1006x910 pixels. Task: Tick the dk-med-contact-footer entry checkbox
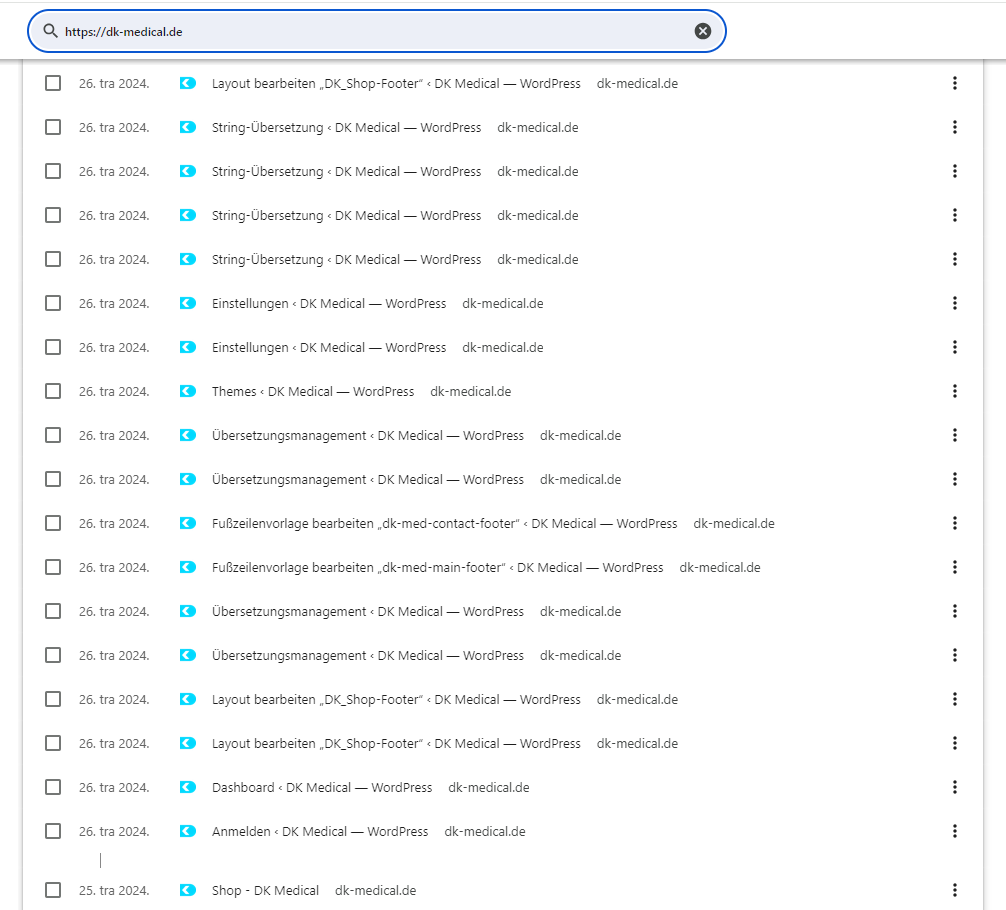point(53,523)
